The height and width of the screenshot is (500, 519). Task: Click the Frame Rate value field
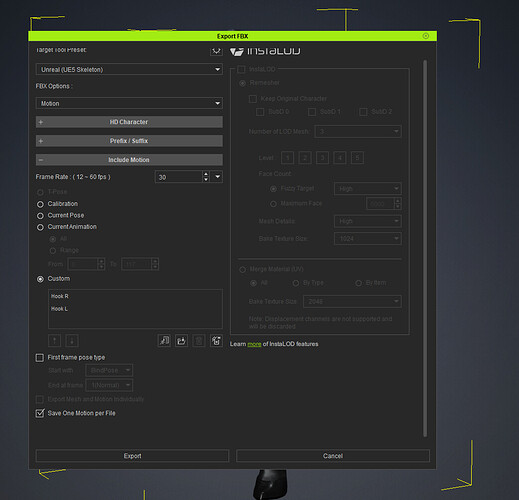[179, 177]
